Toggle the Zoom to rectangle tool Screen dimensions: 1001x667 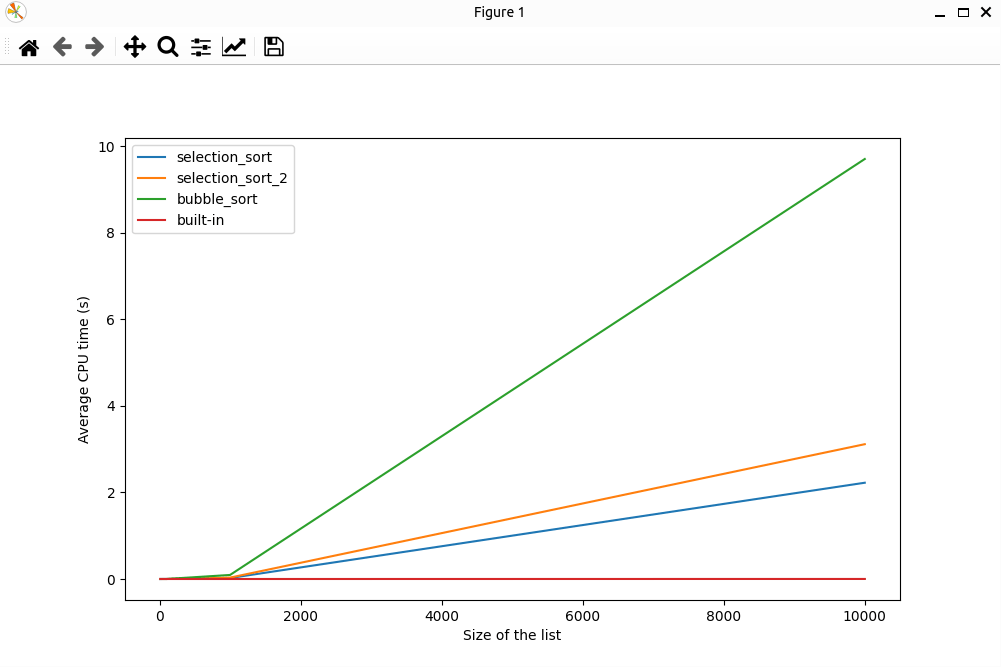168,47
